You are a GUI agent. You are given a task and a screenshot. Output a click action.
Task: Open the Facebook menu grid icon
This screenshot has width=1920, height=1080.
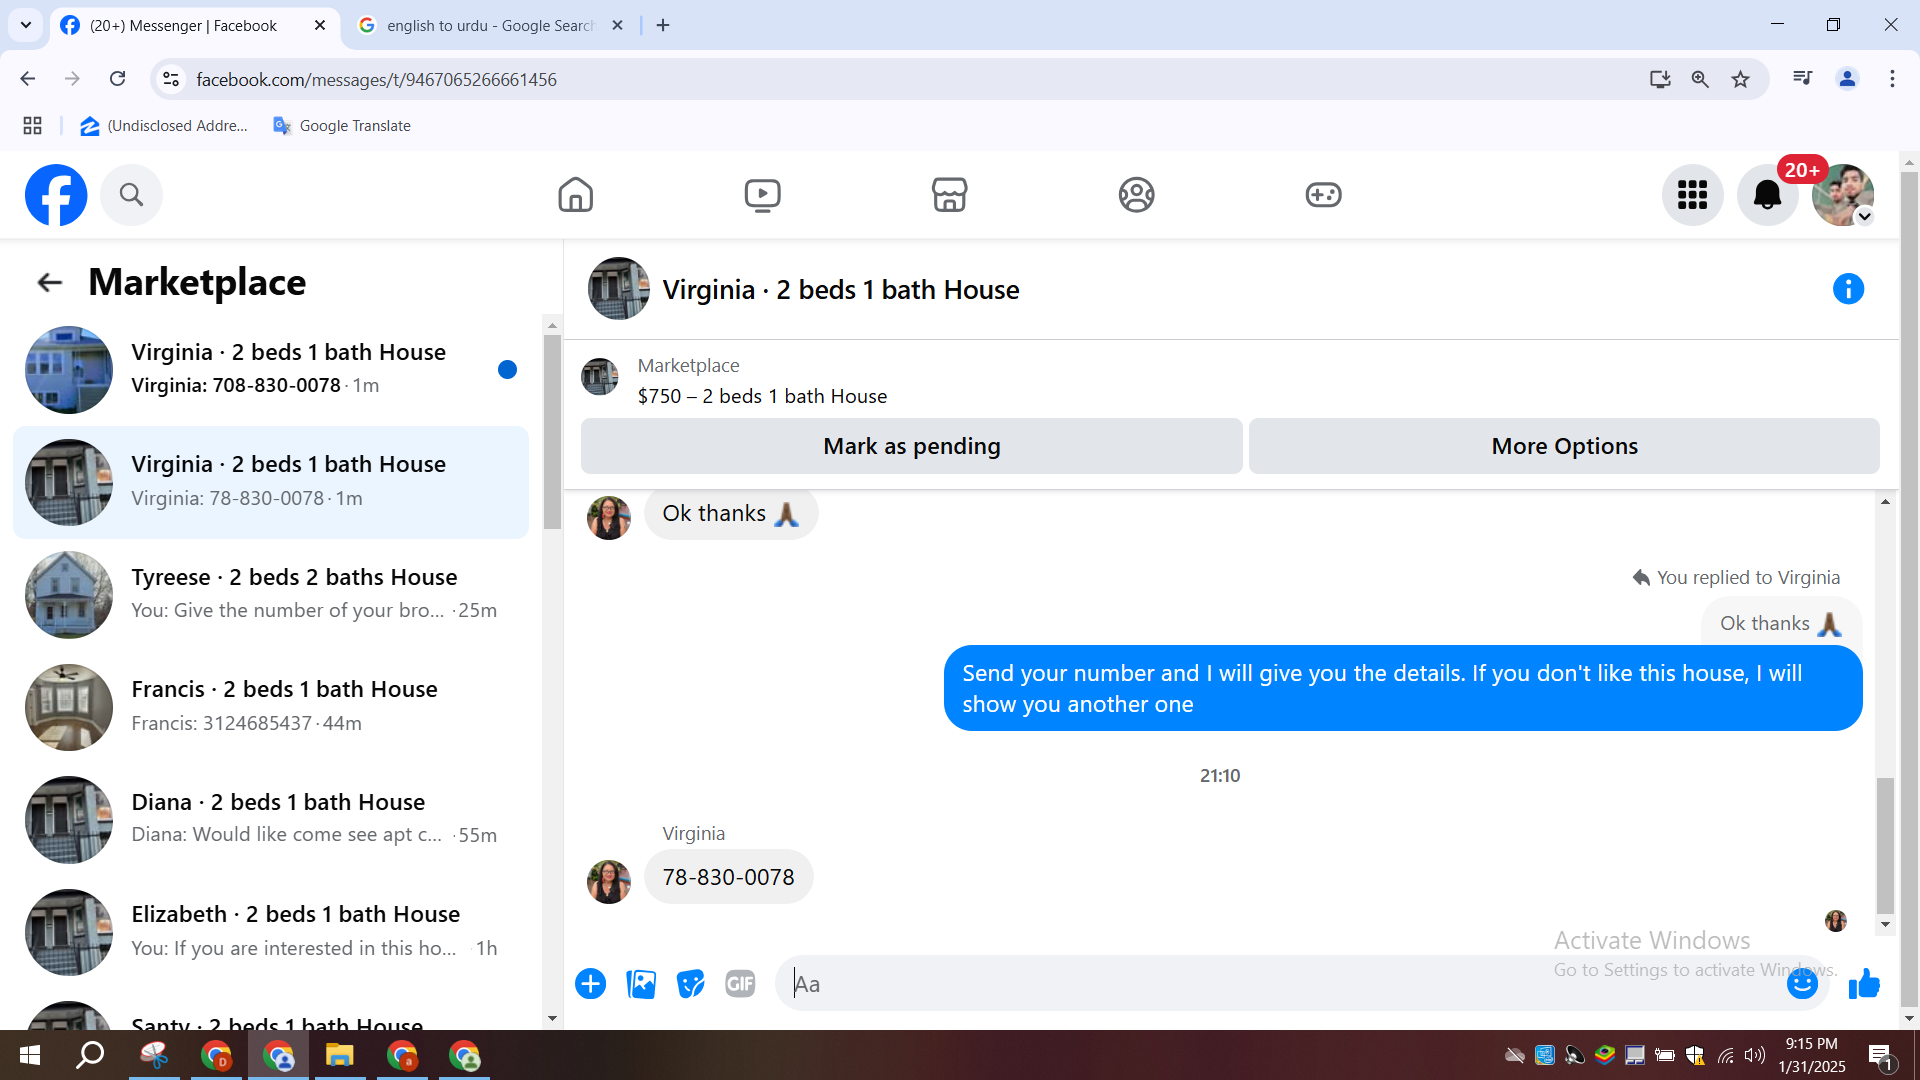pyautogui.click(x=1692, y=195)
